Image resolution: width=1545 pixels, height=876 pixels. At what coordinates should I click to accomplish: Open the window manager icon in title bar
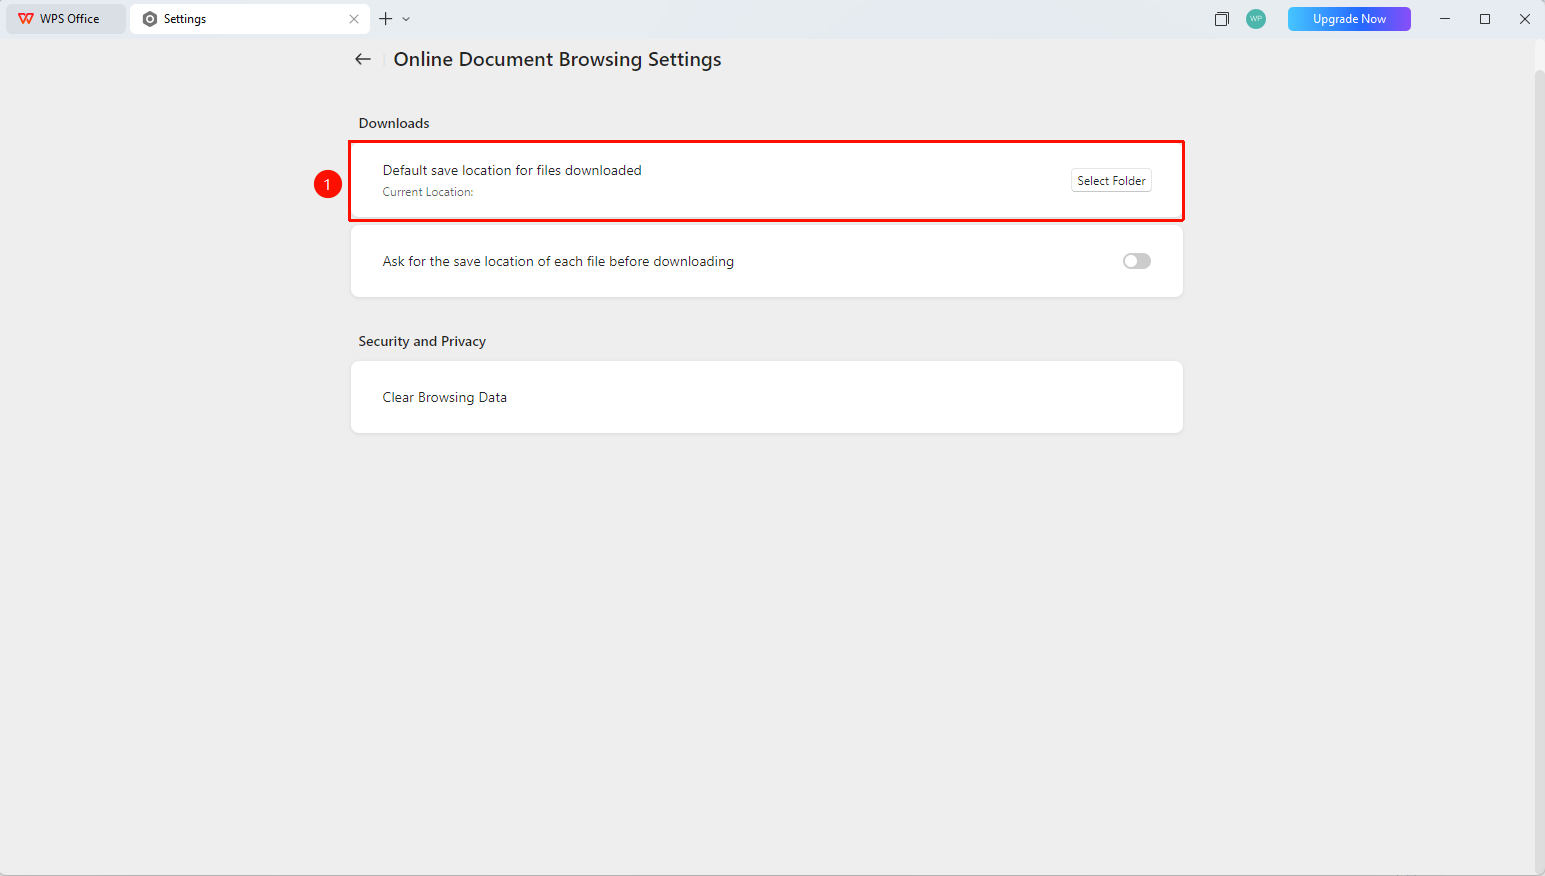1221,19
